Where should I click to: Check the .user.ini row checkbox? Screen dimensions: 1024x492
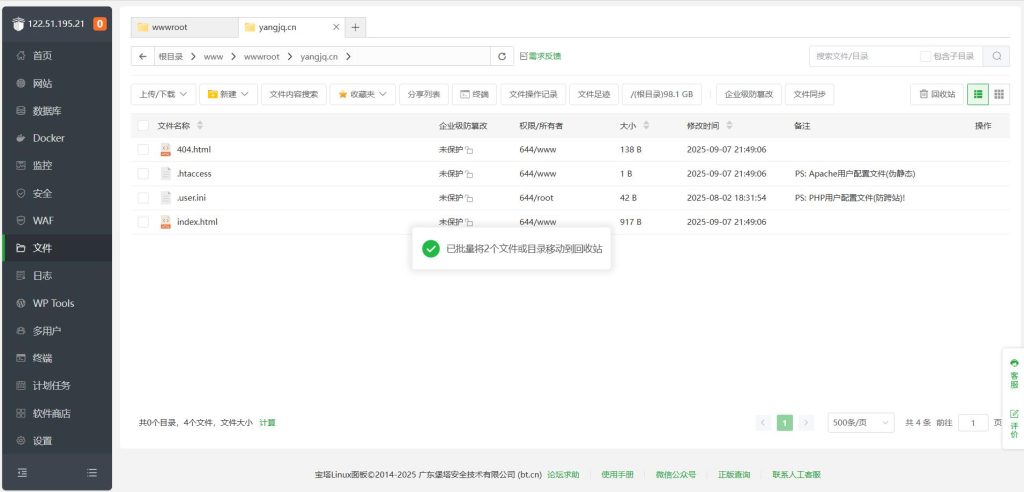click(143, 198)
